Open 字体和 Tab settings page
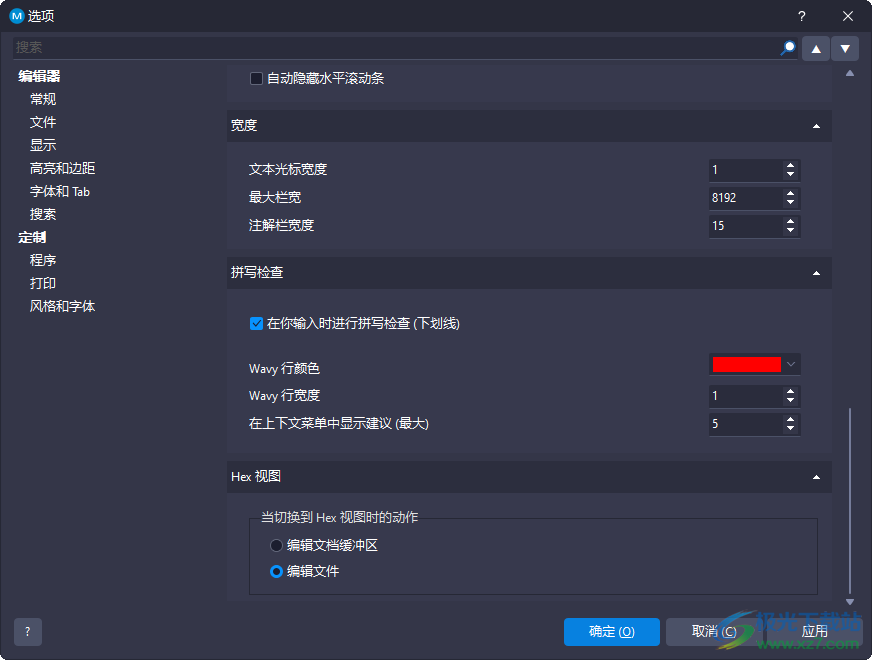This screenshot has width=872, height=660. click(60, 191)
